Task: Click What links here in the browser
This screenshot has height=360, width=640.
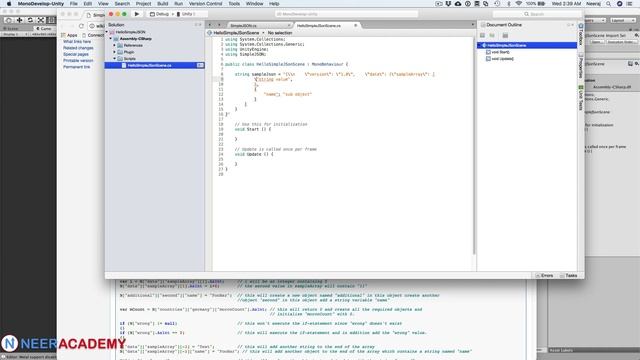Action: point(77,42)
